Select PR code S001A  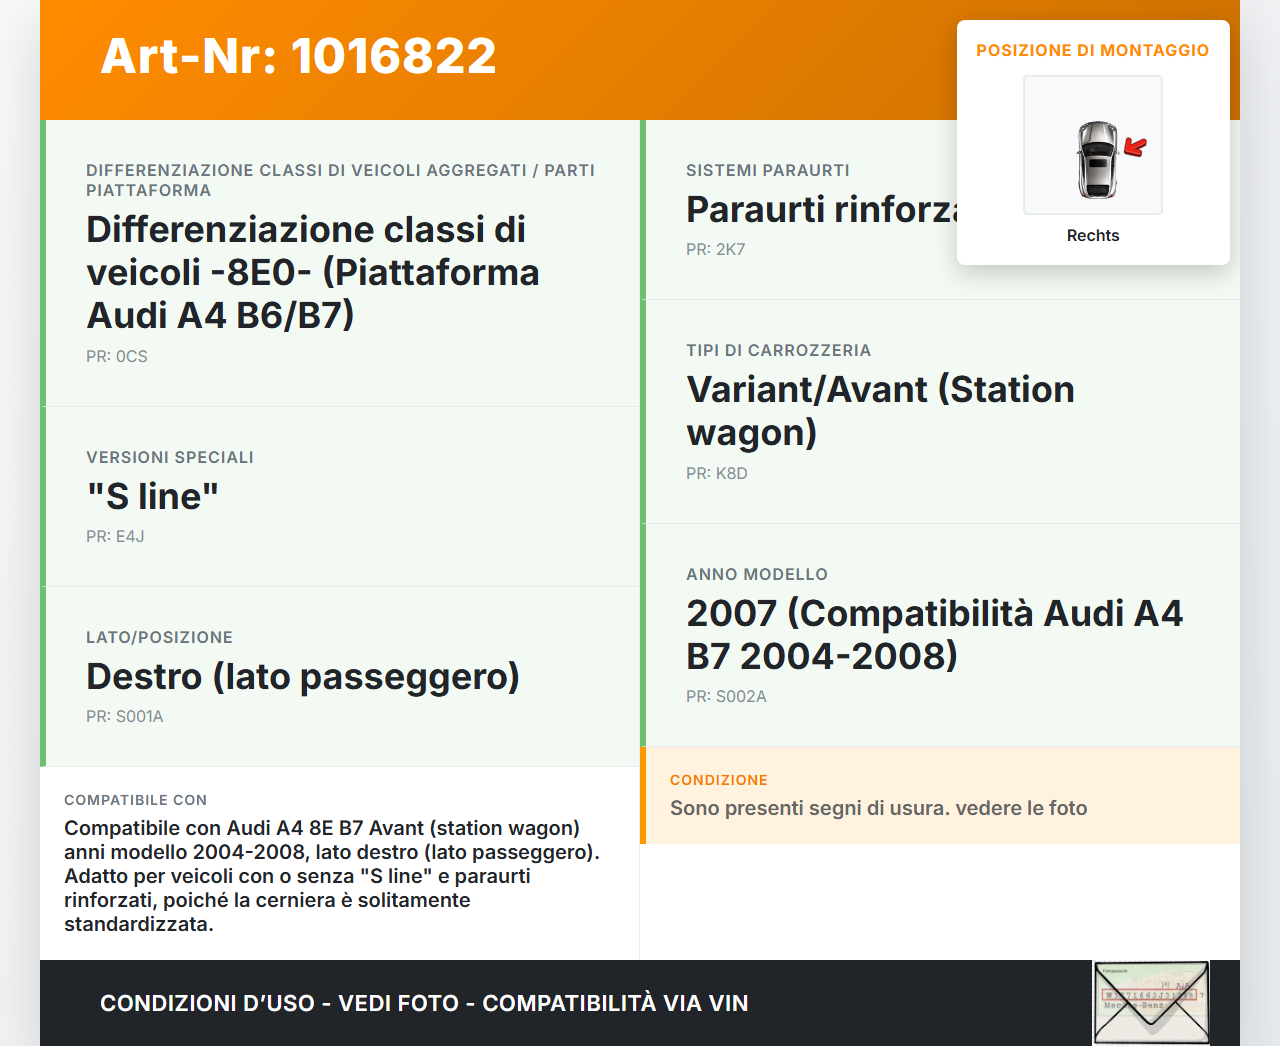[x=124, y=717]
